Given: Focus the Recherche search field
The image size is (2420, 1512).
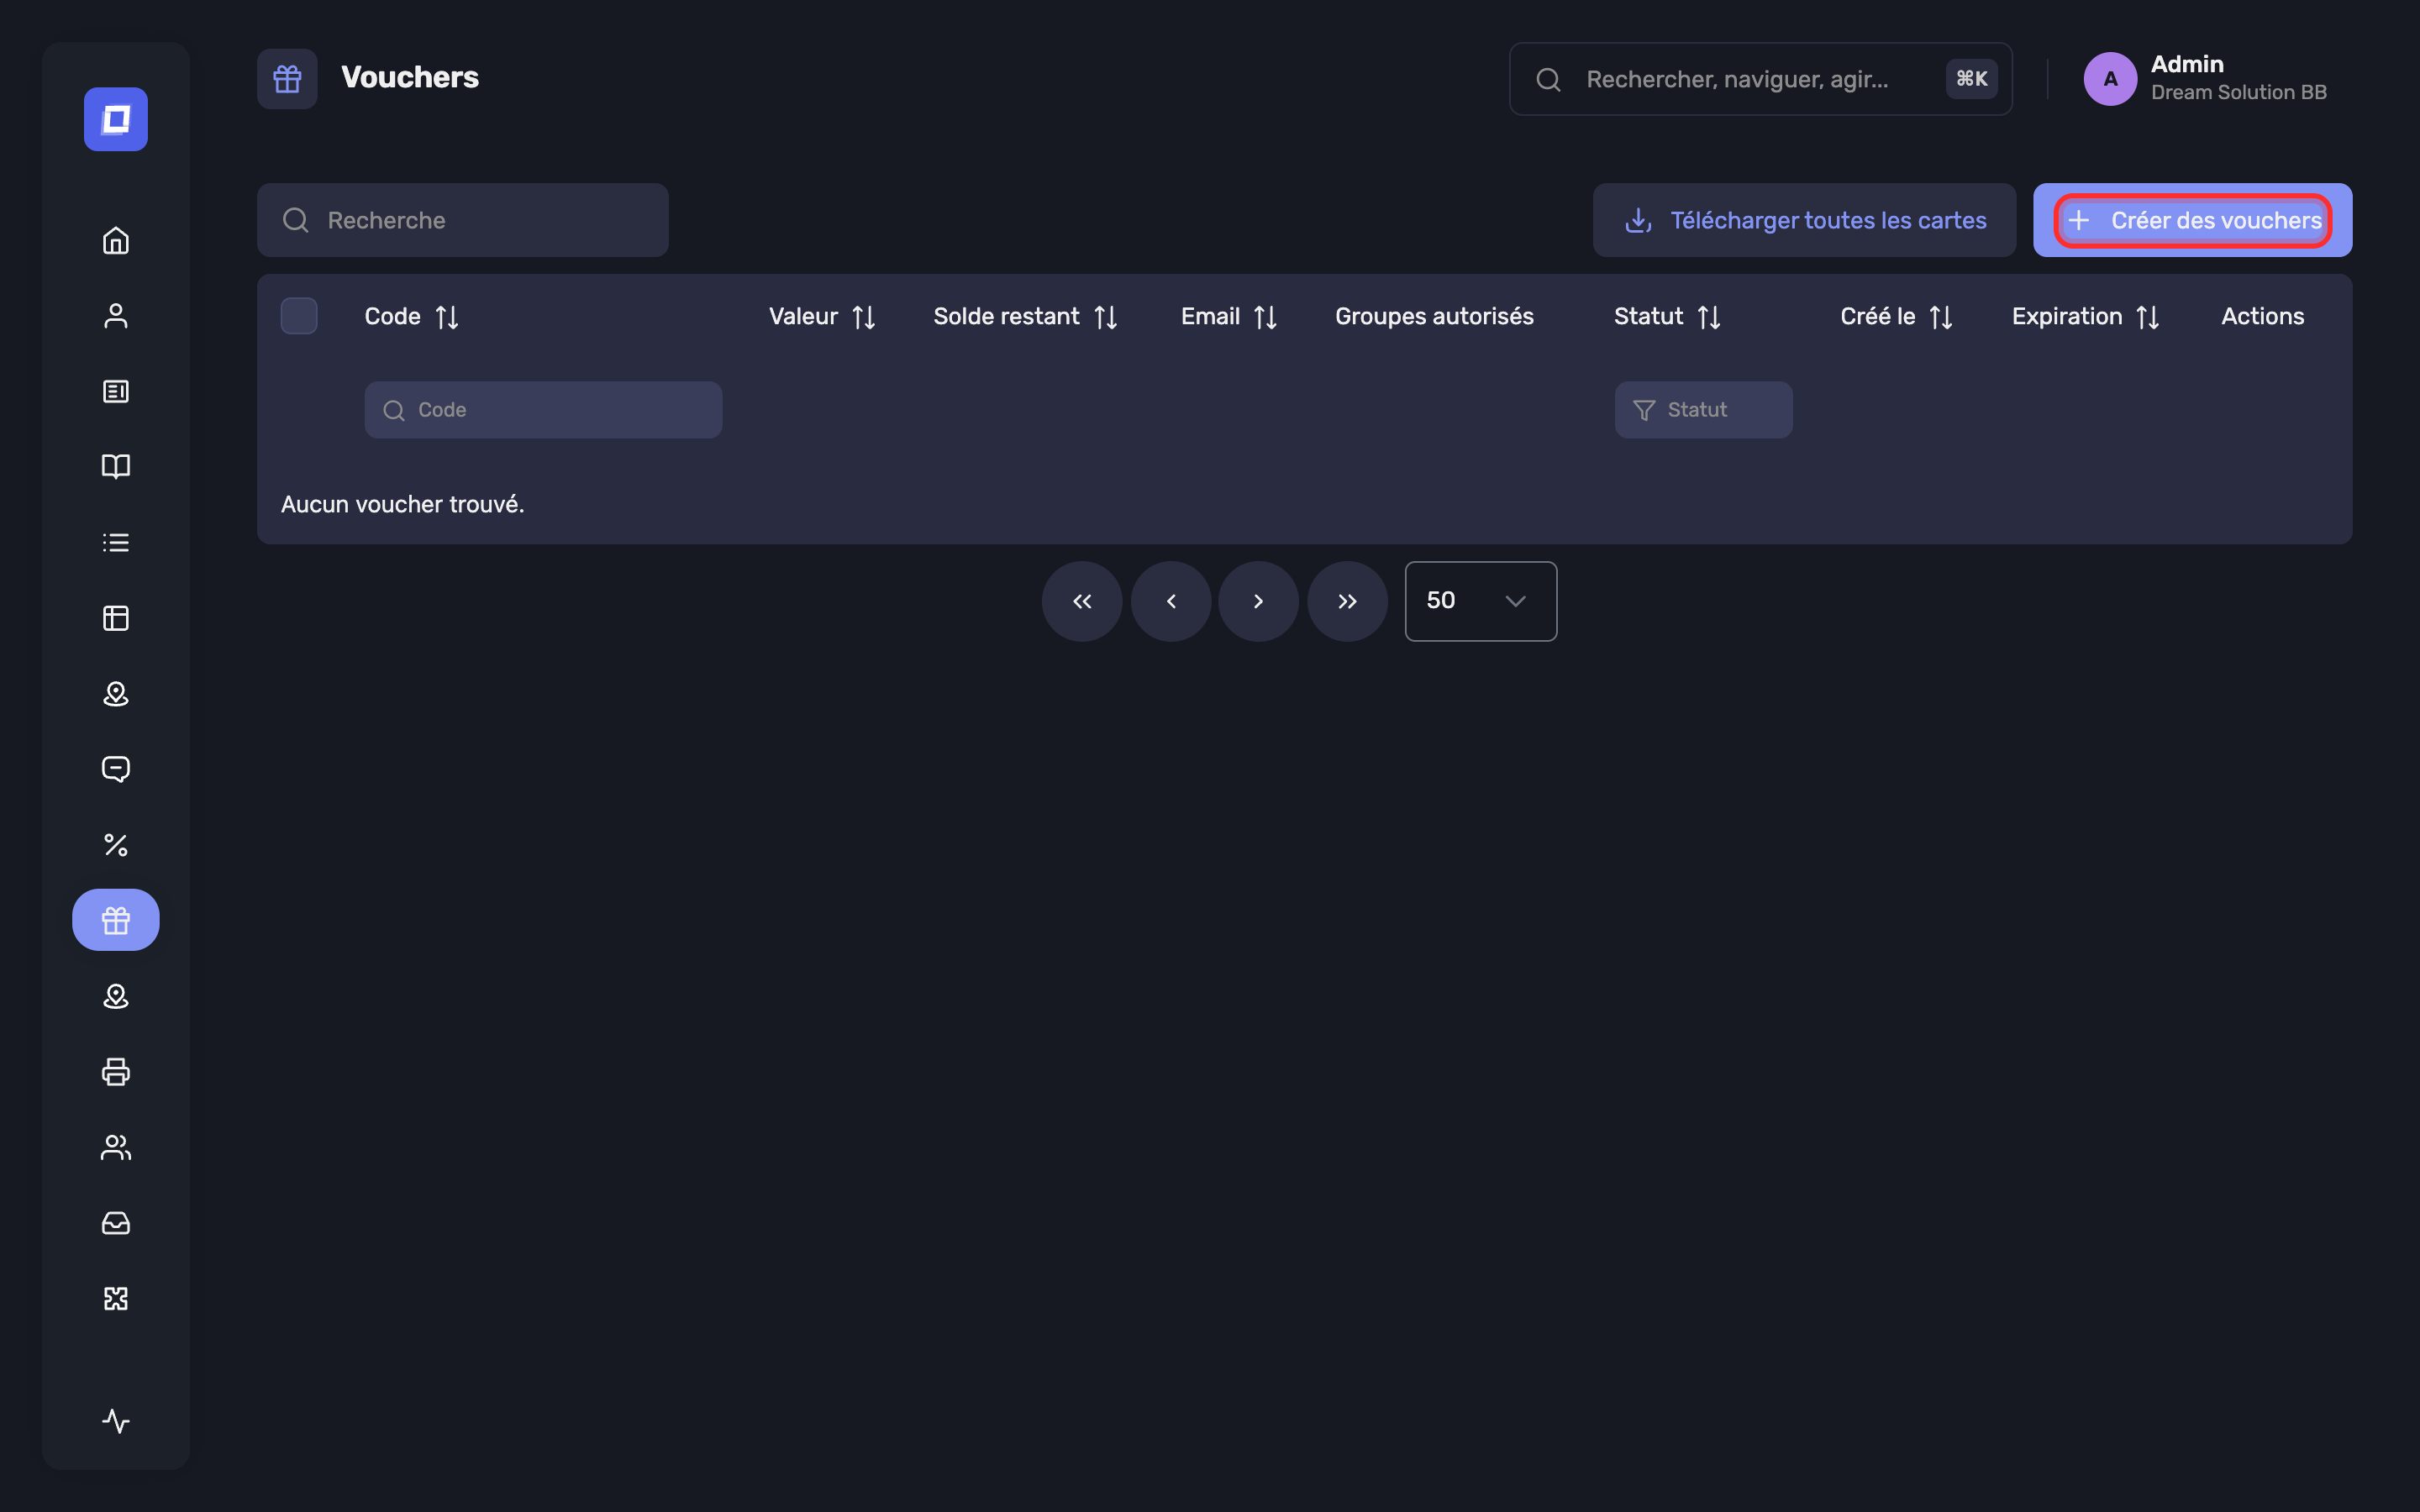Looking at the screenshot, I should (463, 220).
